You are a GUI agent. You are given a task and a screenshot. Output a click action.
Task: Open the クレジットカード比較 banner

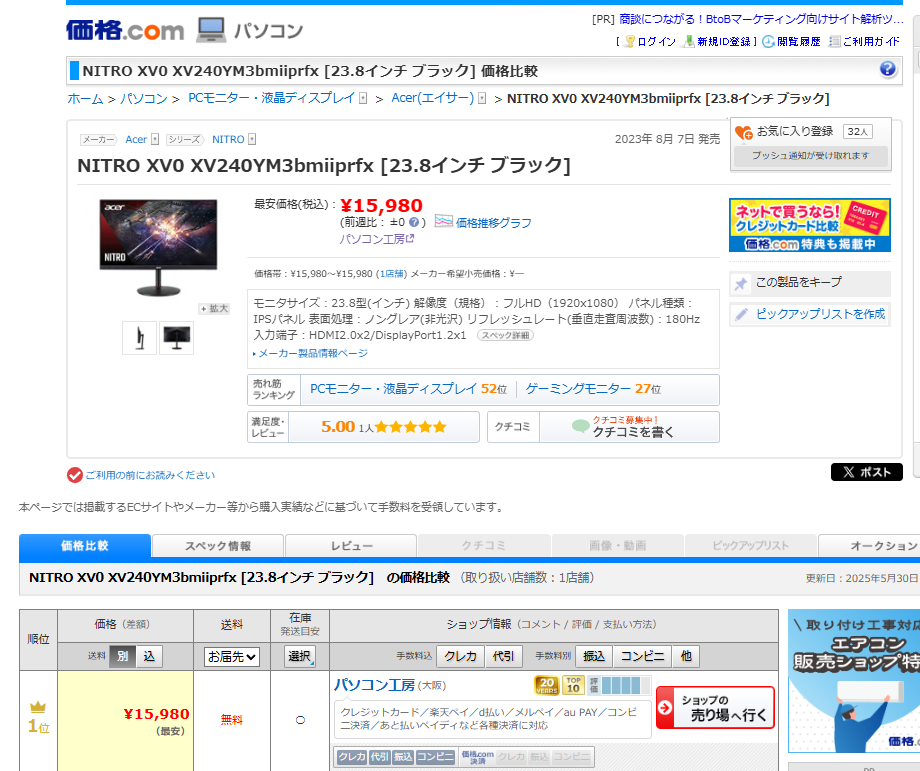click(x=810, y=225)
